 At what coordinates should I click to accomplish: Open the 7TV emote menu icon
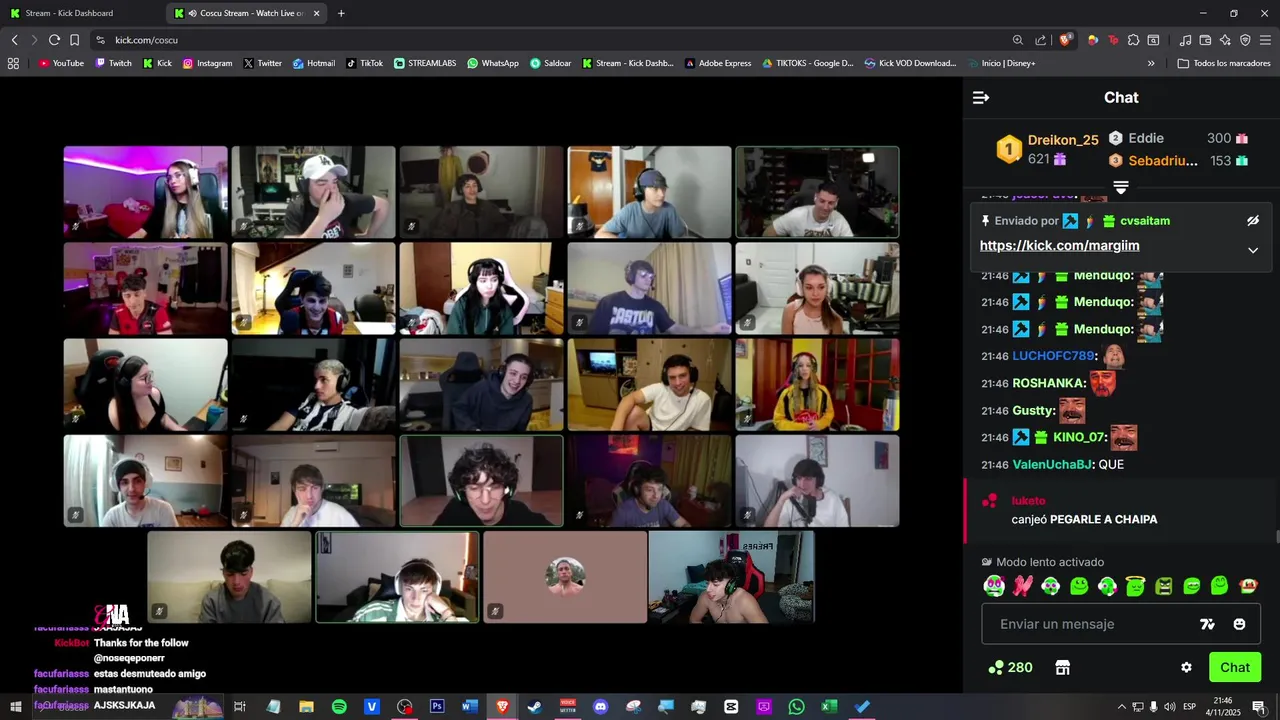click(1207, 624)
